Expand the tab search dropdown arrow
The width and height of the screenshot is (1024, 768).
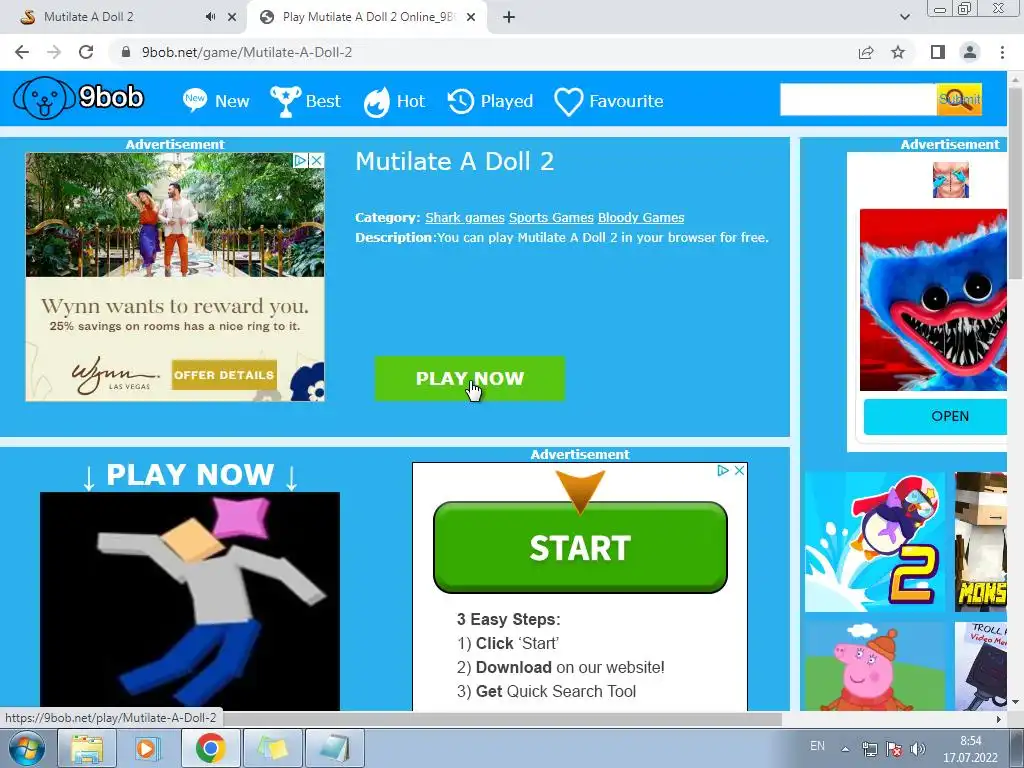904,18
